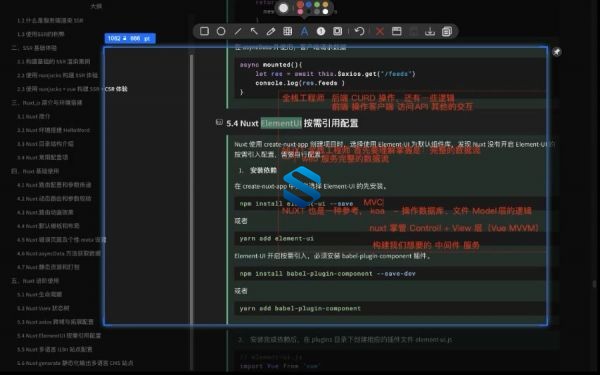Screen dimensions: 600x375
Task: Go to outline item 5.1 Nuxt
Action: coord(39,294)
